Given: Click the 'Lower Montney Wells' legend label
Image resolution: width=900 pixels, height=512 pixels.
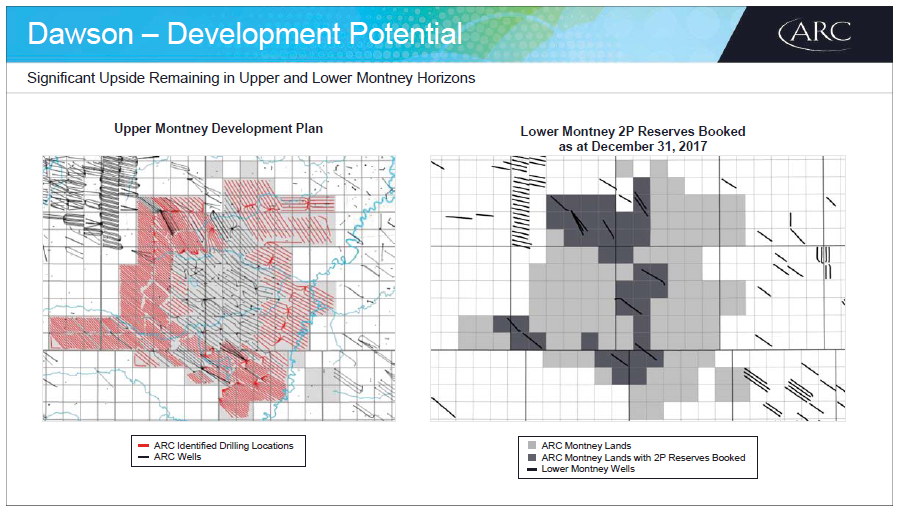Looking at the screenshot, I should tap(588, 469).
